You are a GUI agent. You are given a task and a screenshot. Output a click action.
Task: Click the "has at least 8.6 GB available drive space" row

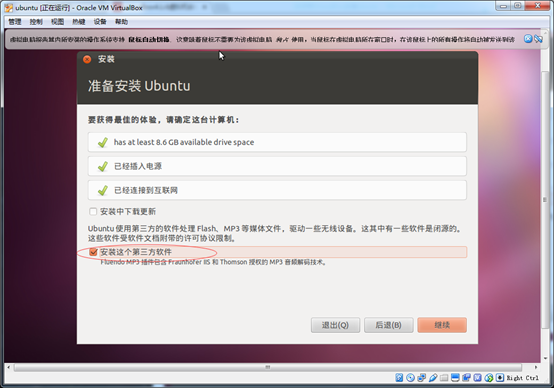277,142
